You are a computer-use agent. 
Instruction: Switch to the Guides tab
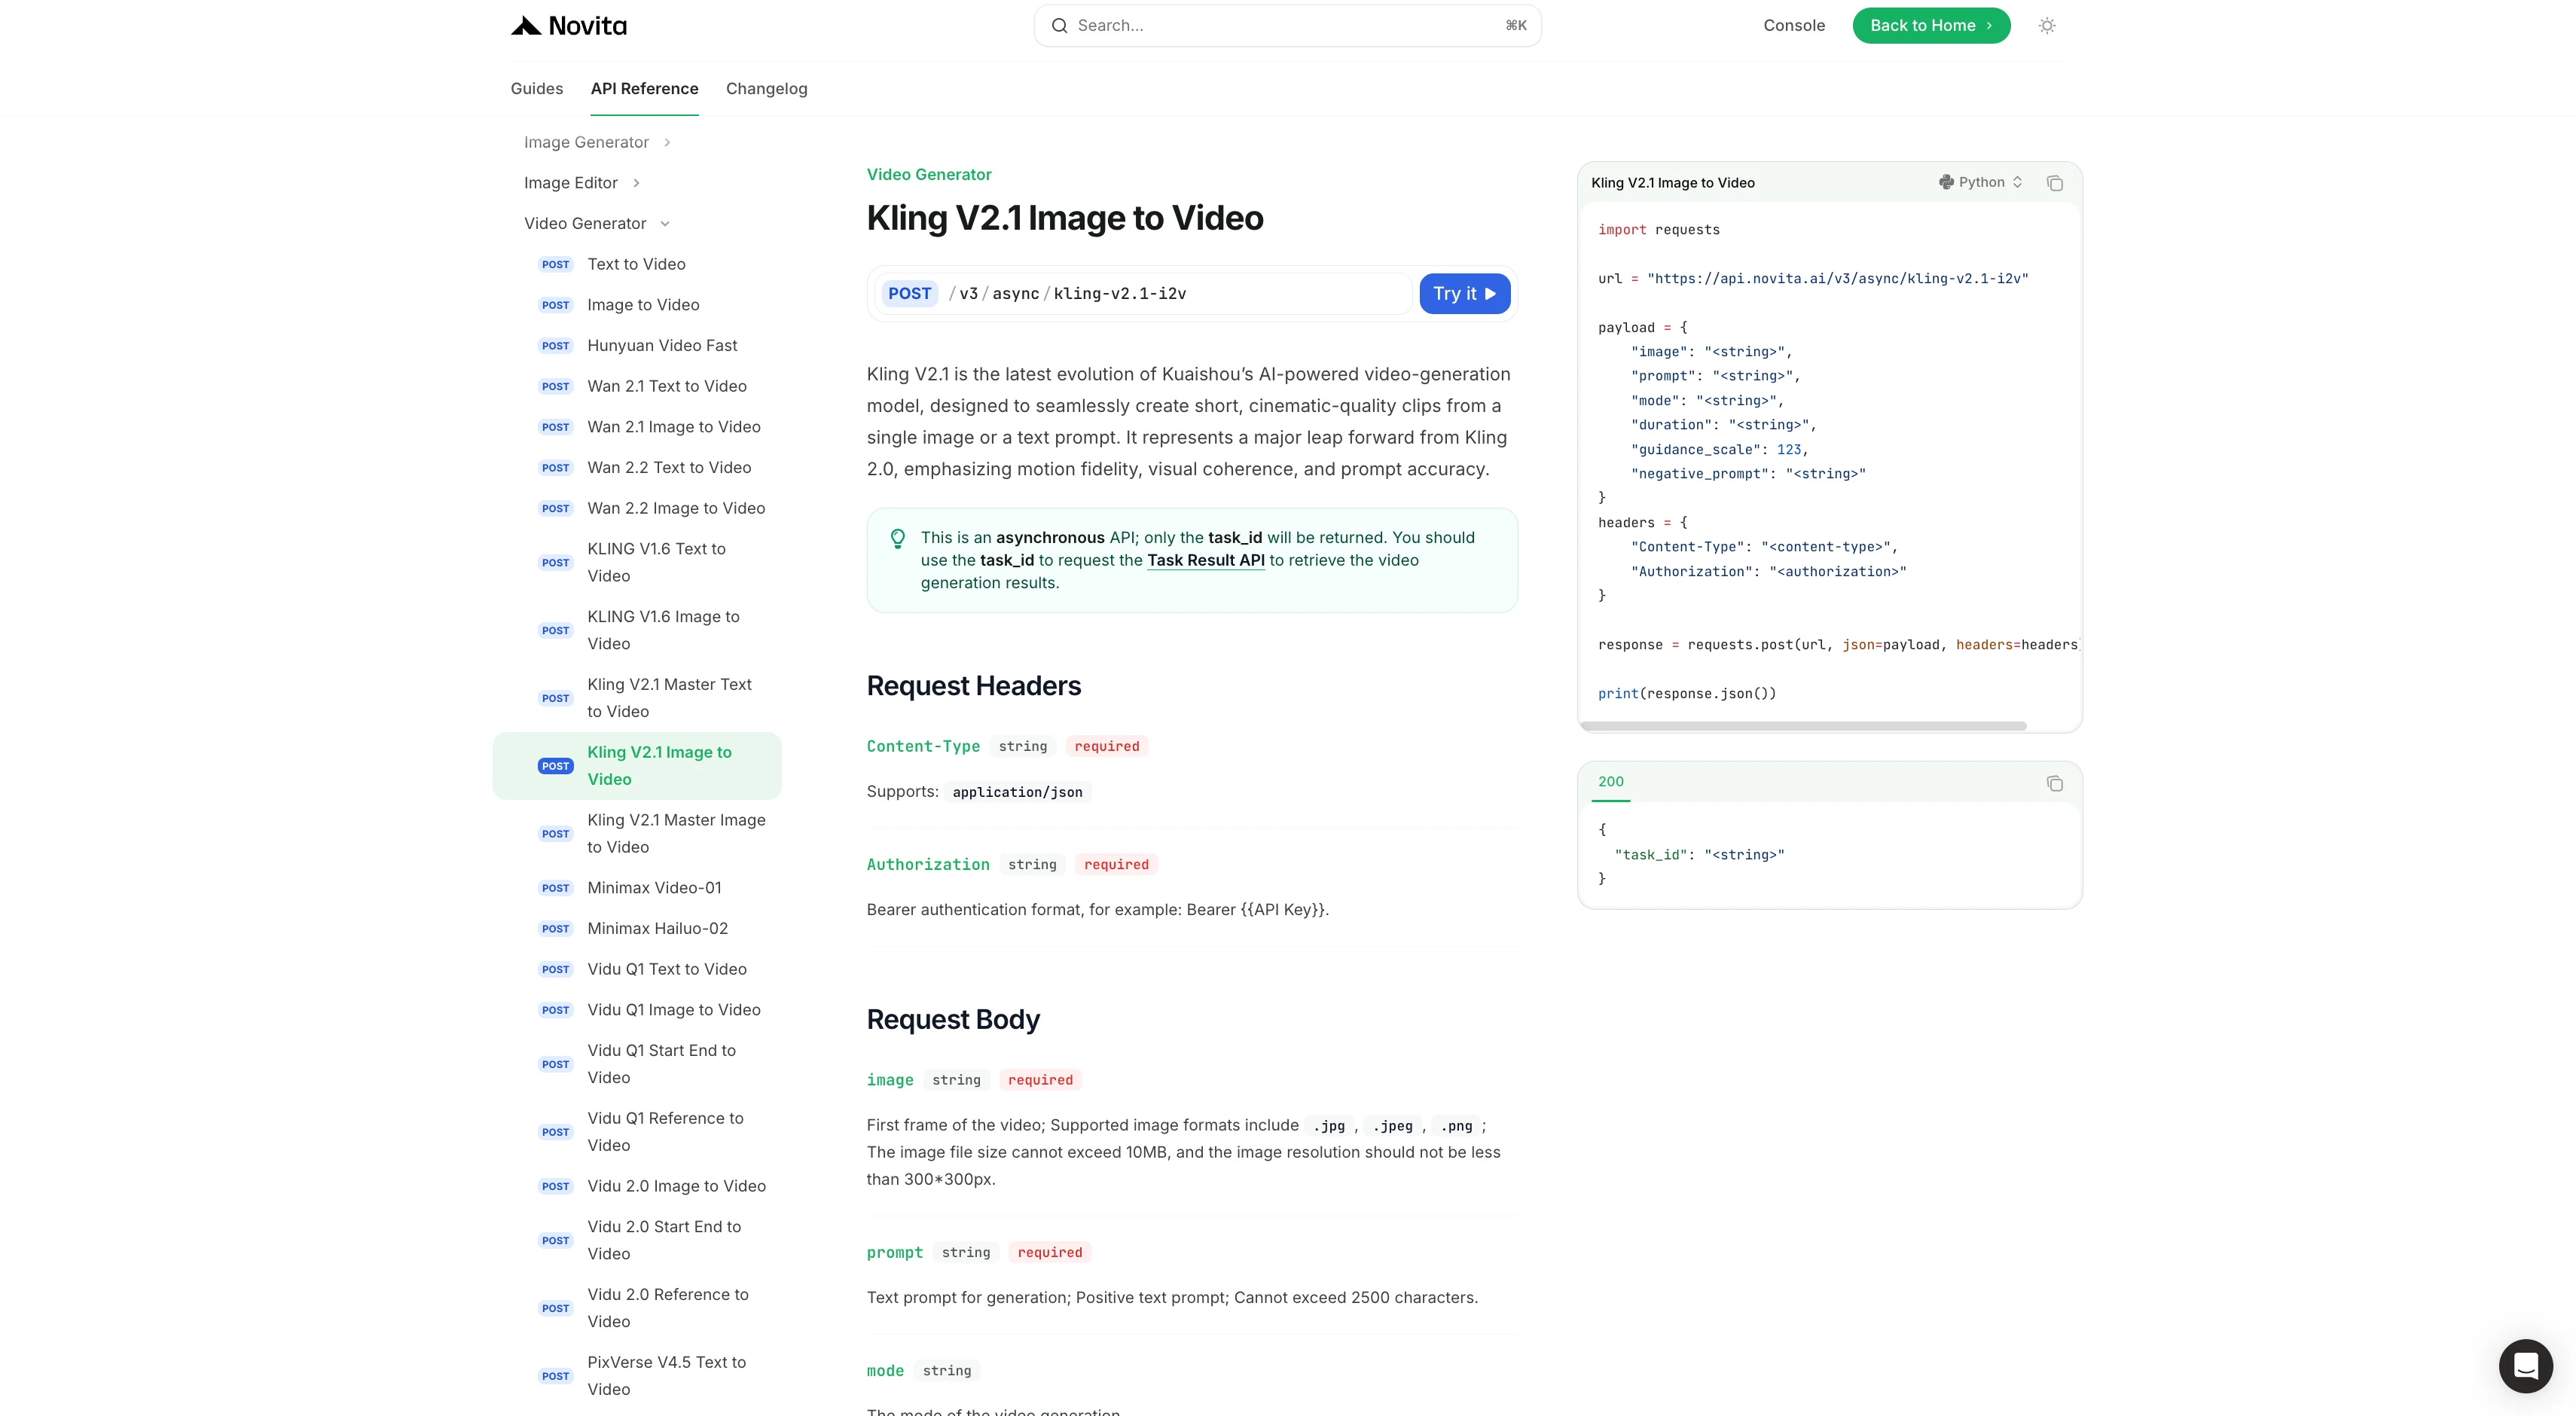point(536,88)
